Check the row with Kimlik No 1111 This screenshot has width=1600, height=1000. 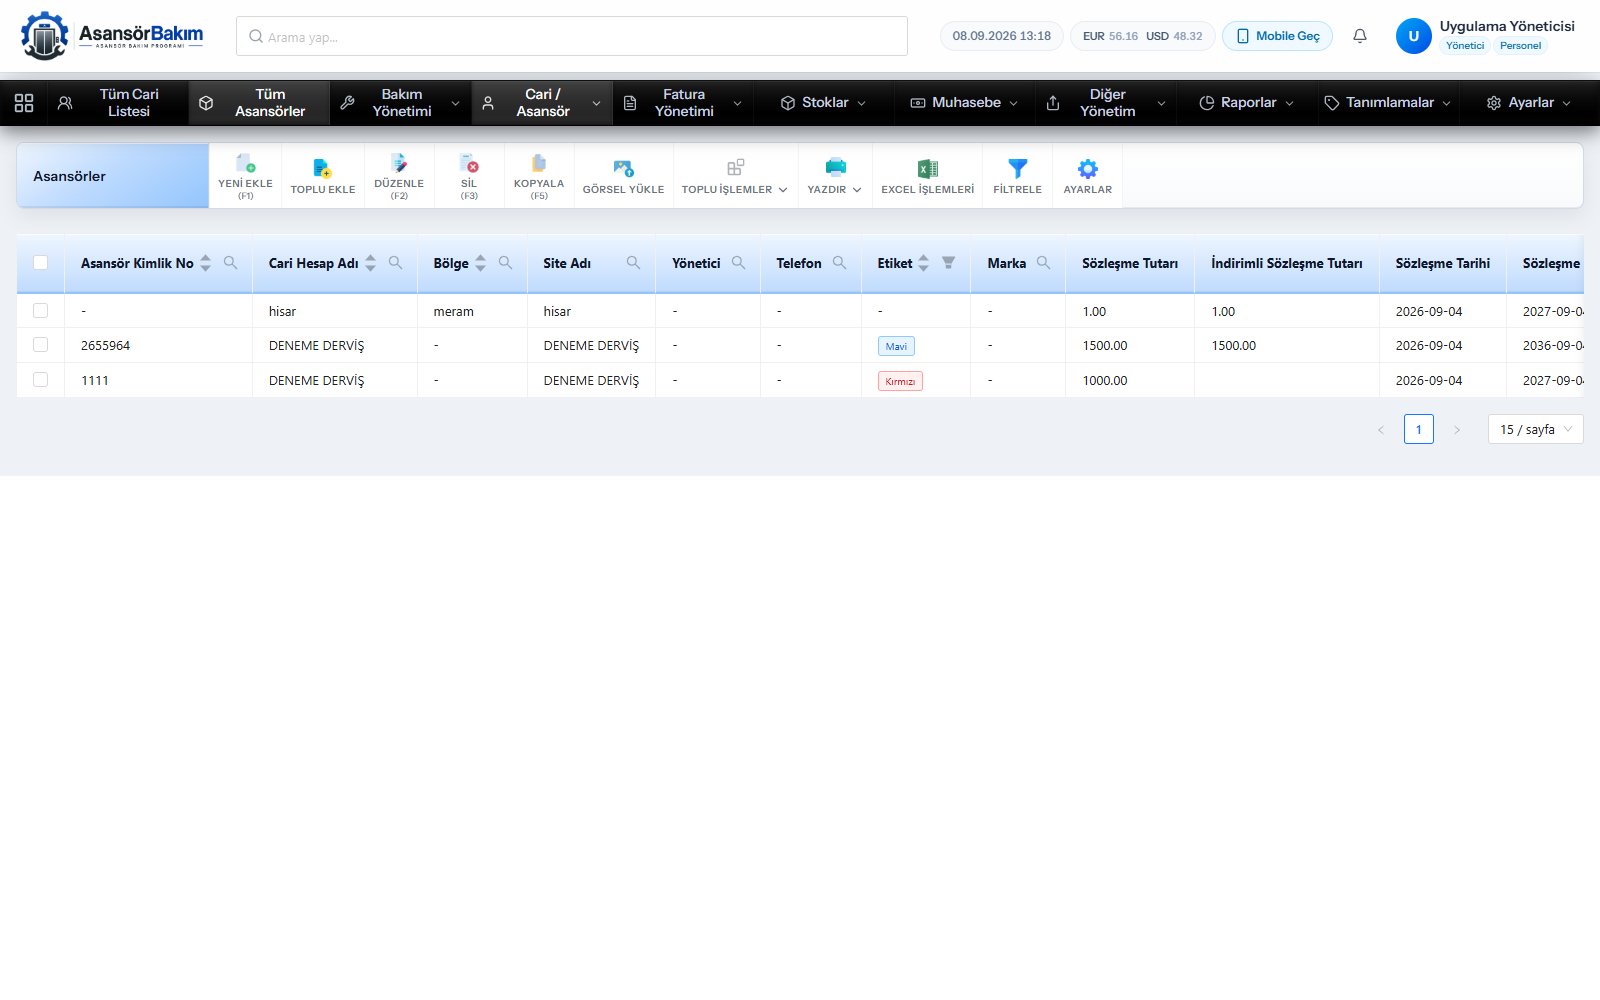pos(40,380)
